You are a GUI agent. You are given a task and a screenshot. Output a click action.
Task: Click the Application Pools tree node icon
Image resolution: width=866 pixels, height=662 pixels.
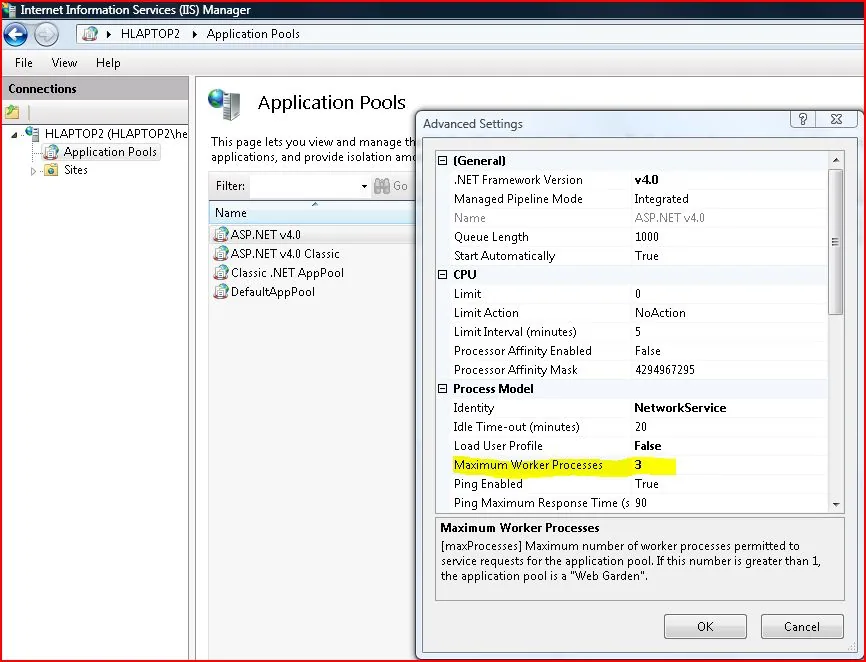(x=51, y=152)
